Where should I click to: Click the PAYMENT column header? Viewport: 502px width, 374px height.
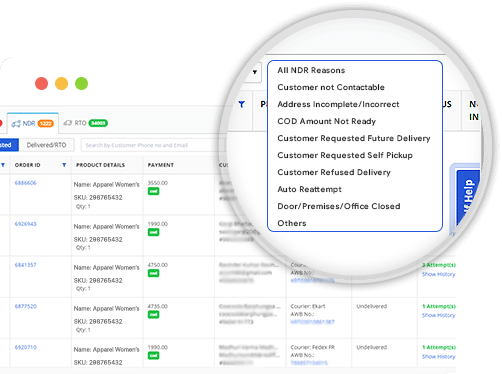(161, 165)
